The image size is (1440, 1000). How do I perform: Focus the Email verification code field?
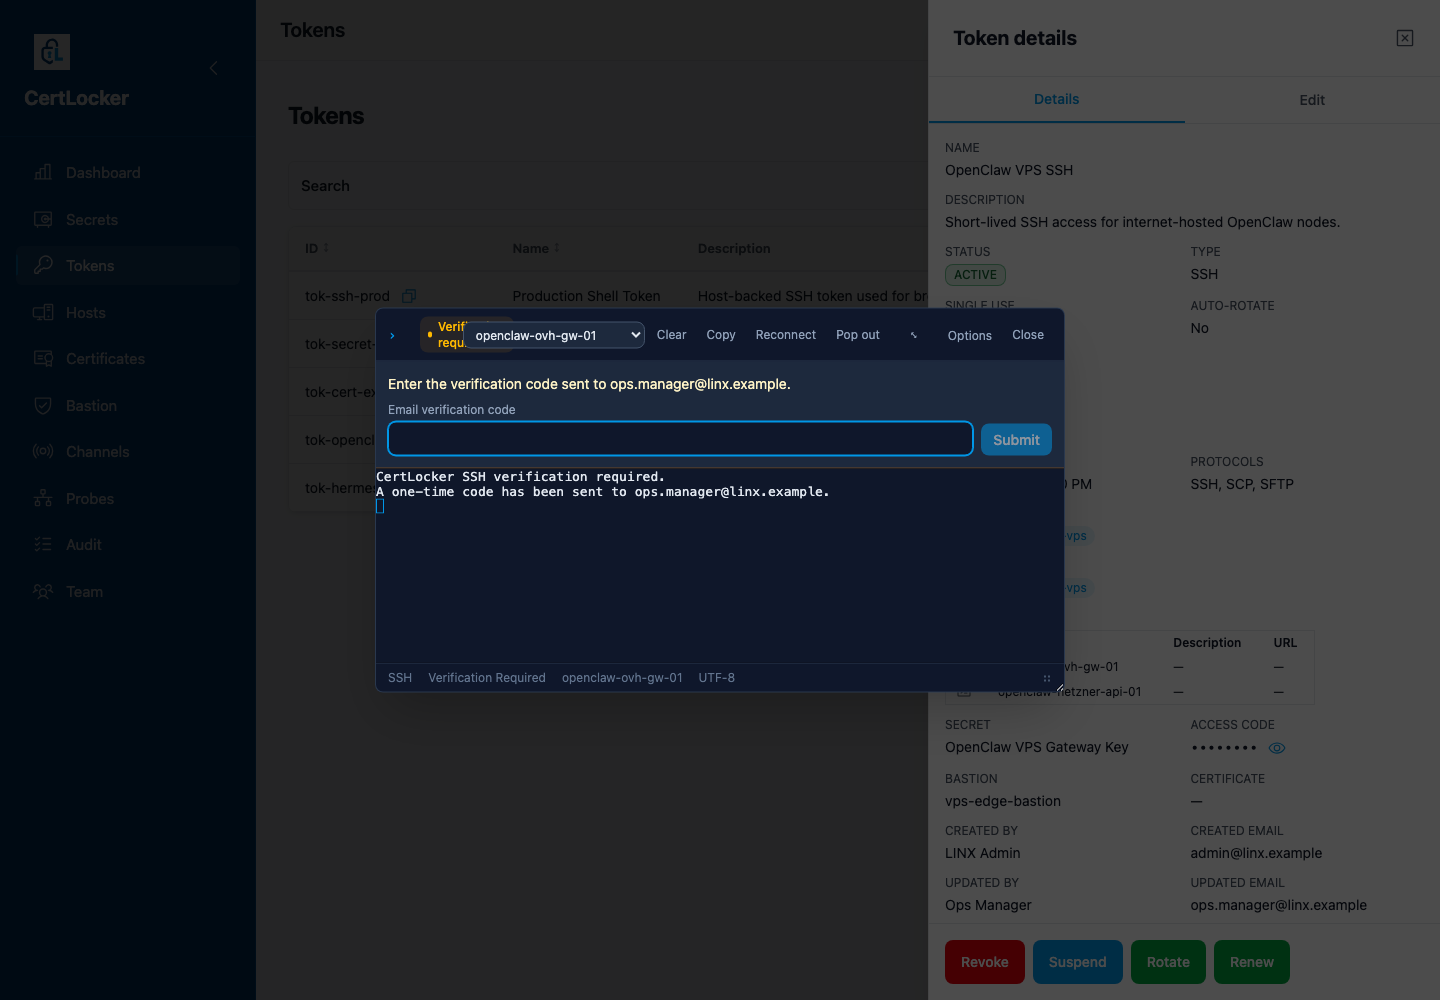(x=680, y=439)
